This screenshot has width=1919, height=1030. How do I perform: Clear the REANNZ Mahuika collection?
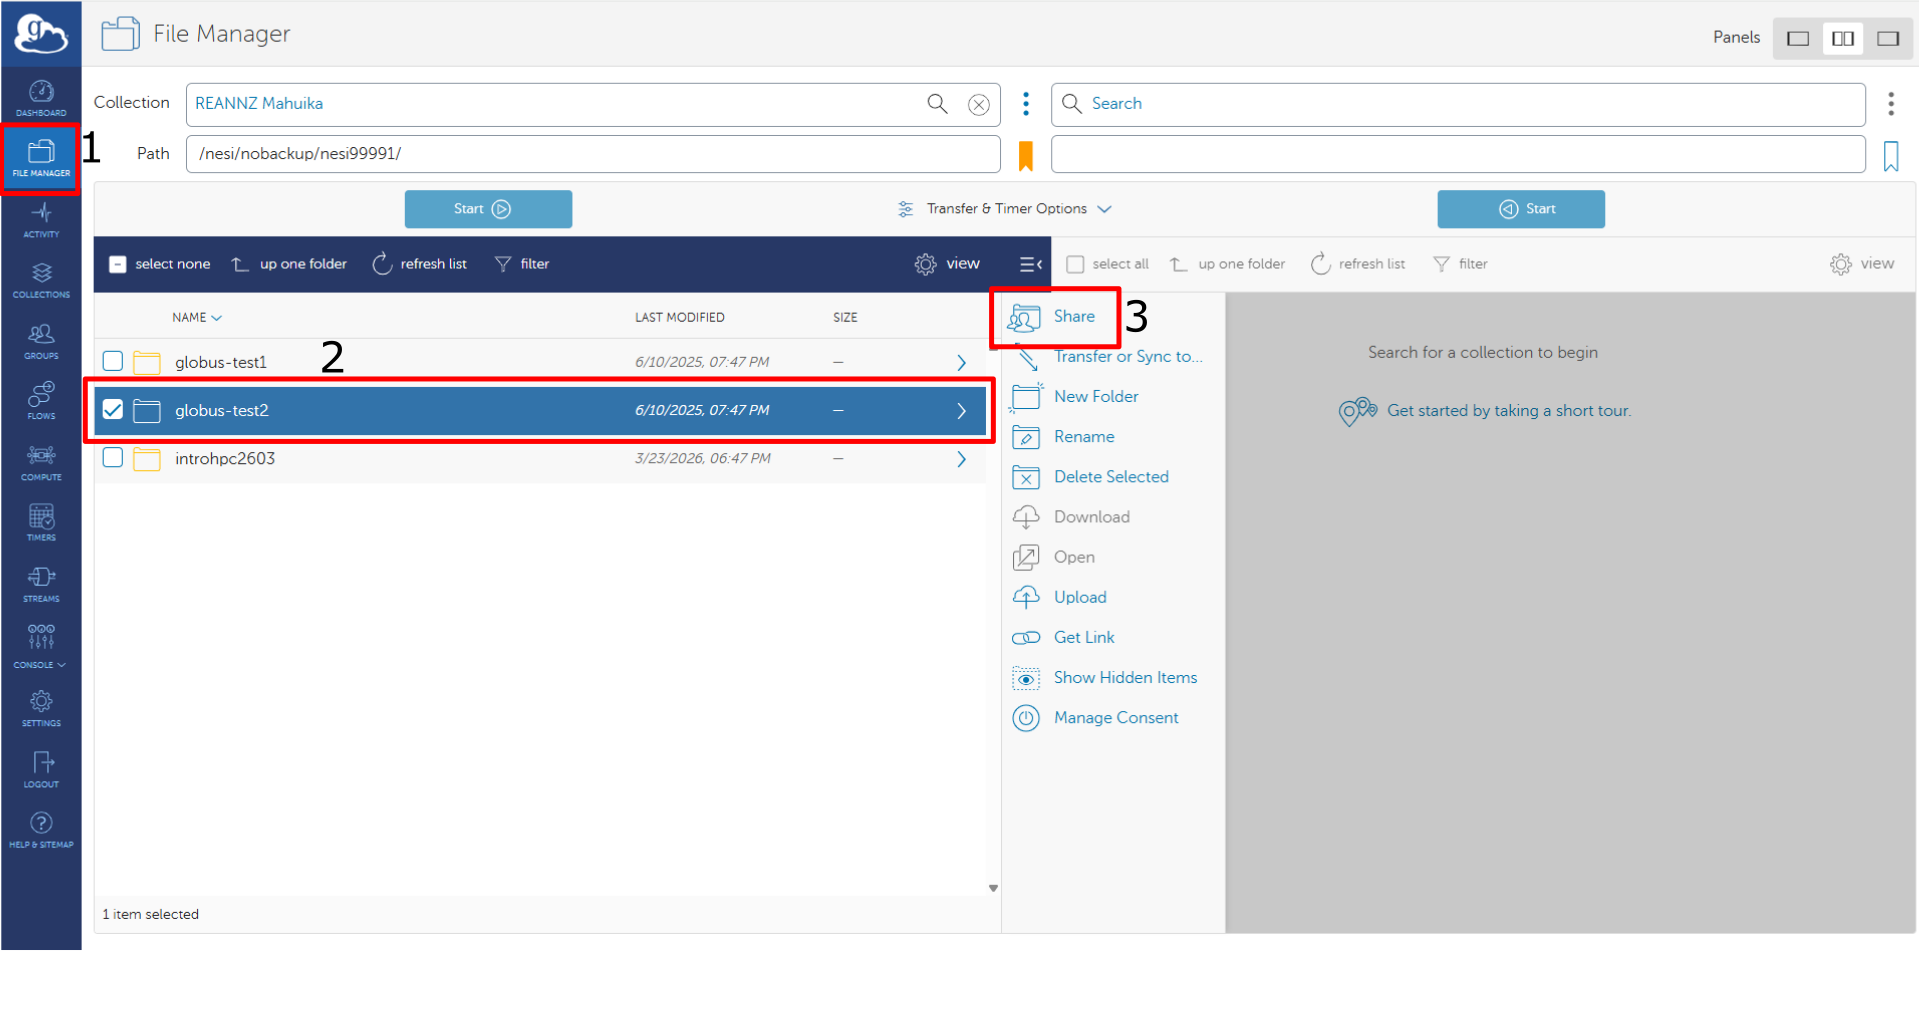point(979,104)
